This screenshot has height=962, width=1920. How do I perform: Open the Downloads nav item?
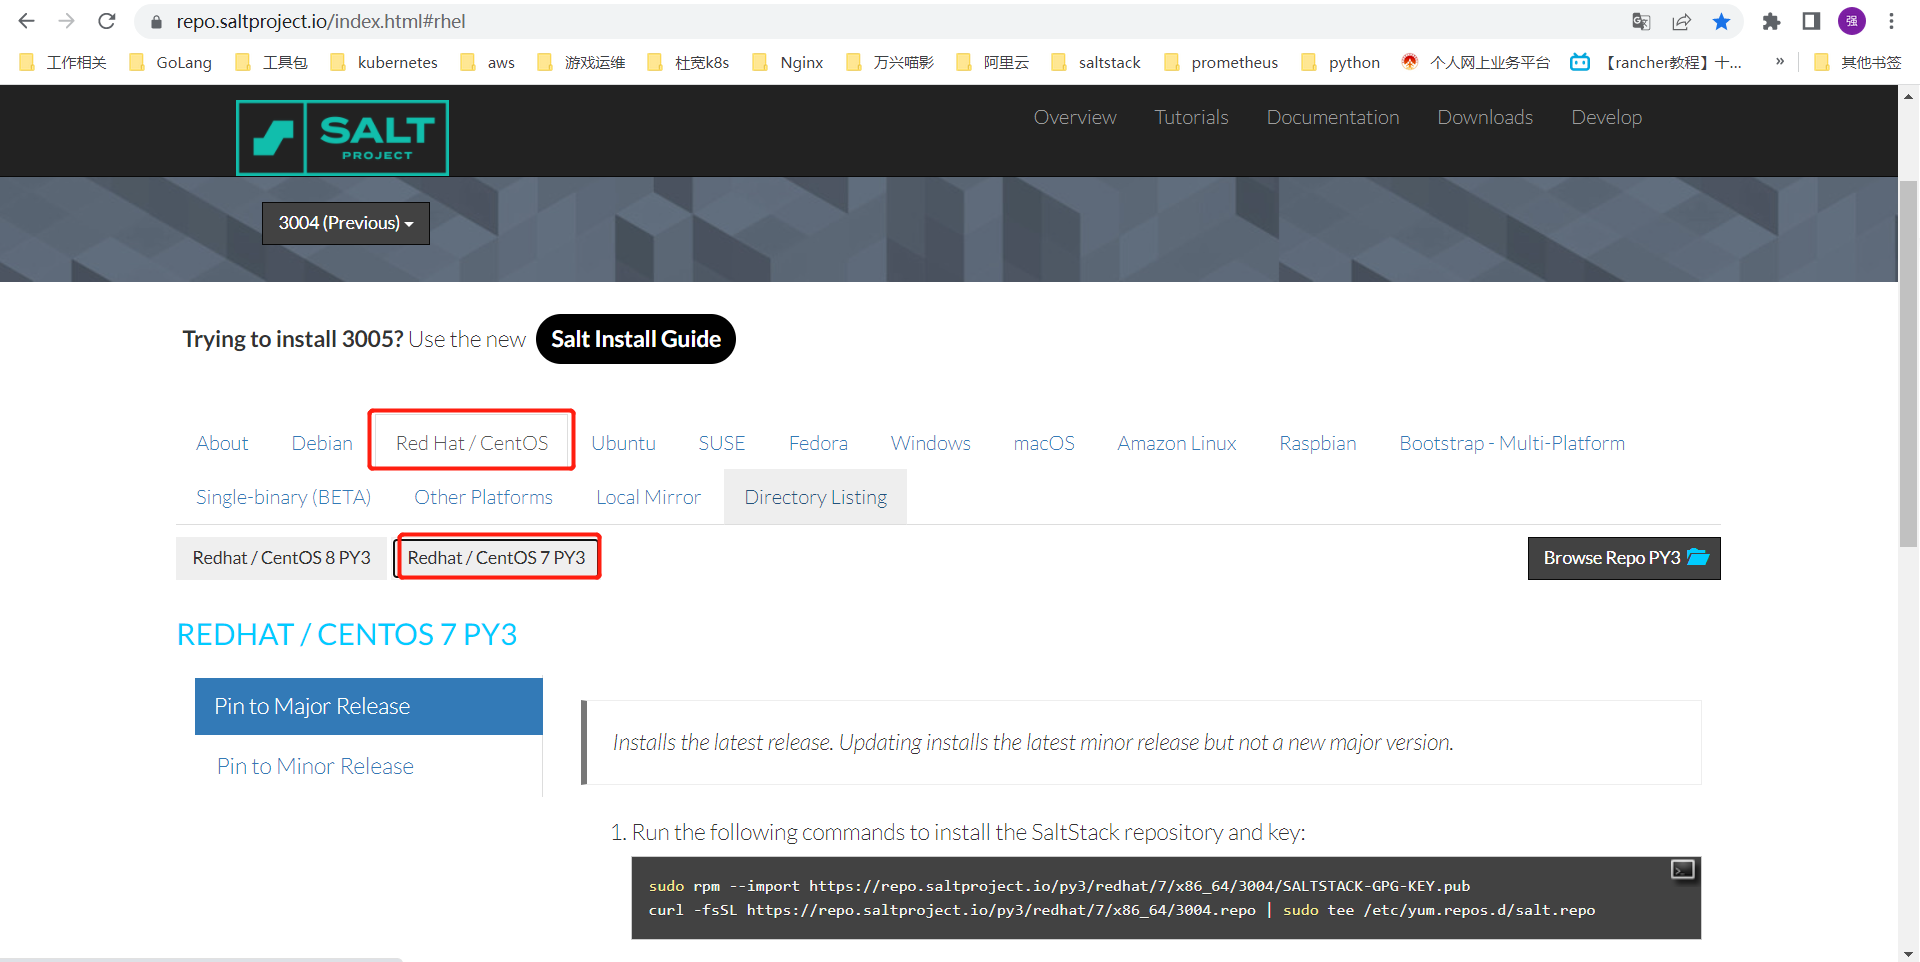[1485, 117]
